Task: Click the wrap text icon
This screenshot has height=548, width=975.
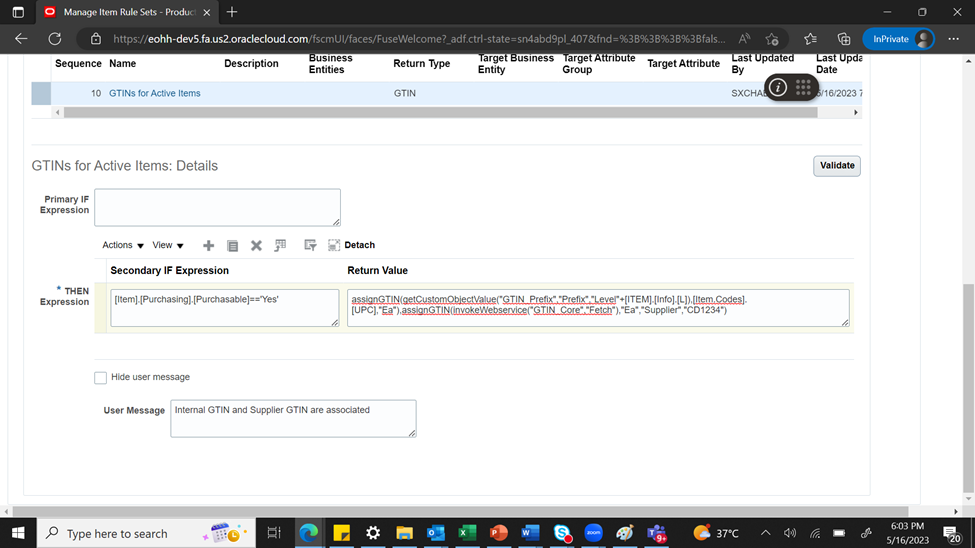Action: coord(310,246)
